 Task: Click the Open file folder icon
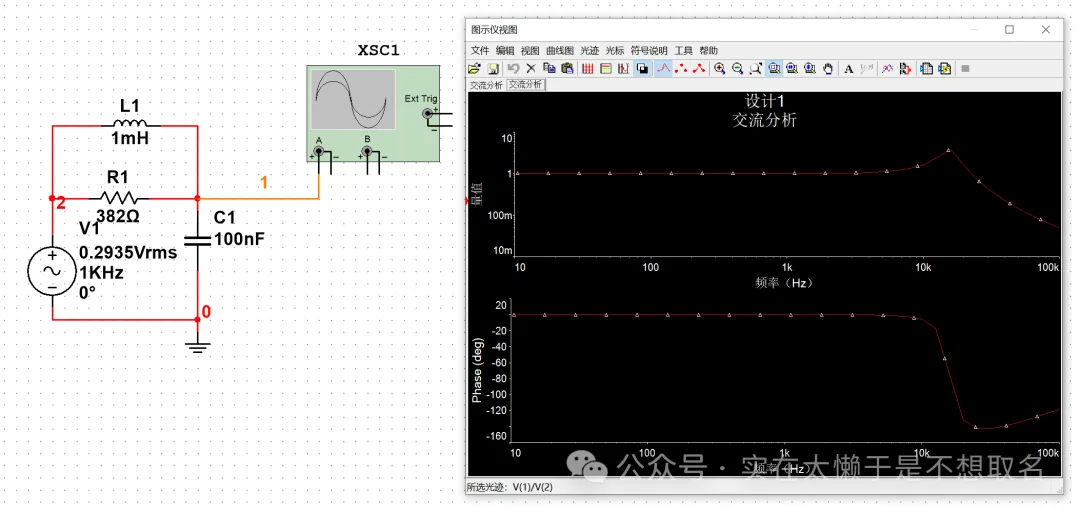coord(475,68)
